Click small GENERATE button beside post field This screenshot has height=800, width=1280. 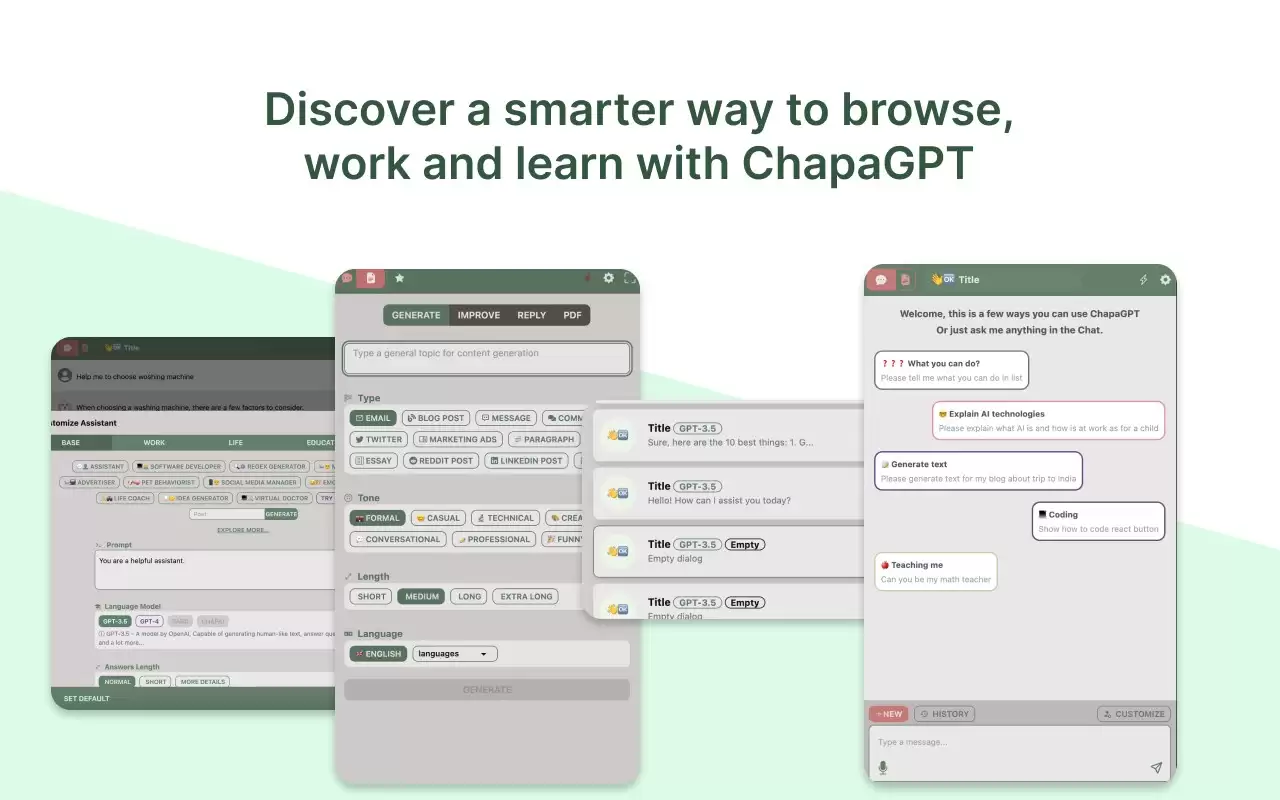click(x=281, y=514)
